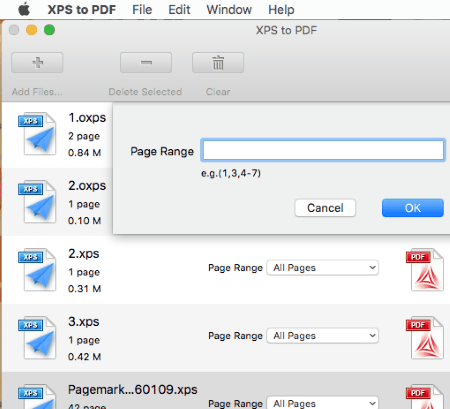Select the 2.oxps XPS file icon

point(37,202)
